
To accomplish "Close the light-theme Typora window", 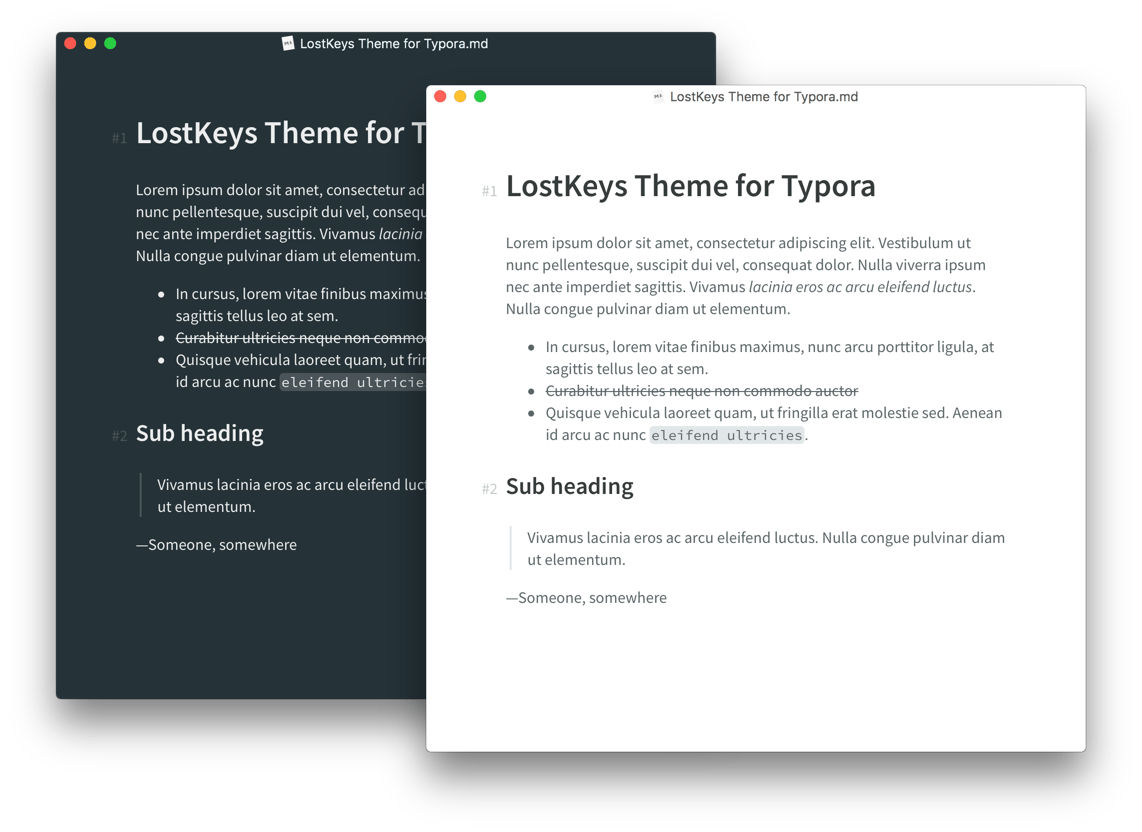I will (x=440, y=96).
